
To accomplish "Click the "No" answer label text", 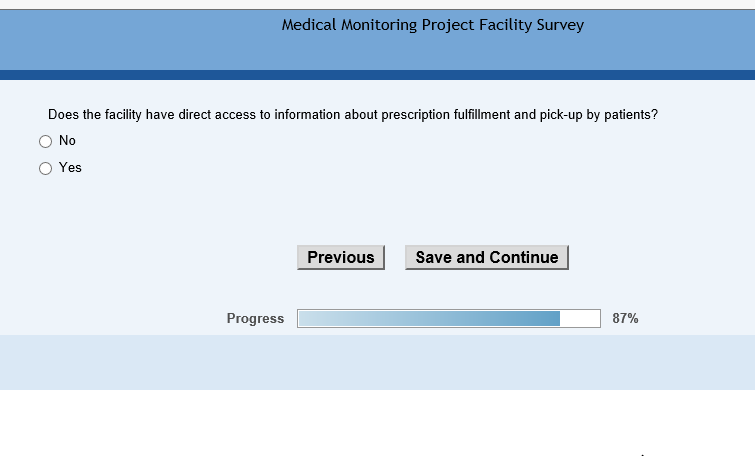I will coord(67,141).
